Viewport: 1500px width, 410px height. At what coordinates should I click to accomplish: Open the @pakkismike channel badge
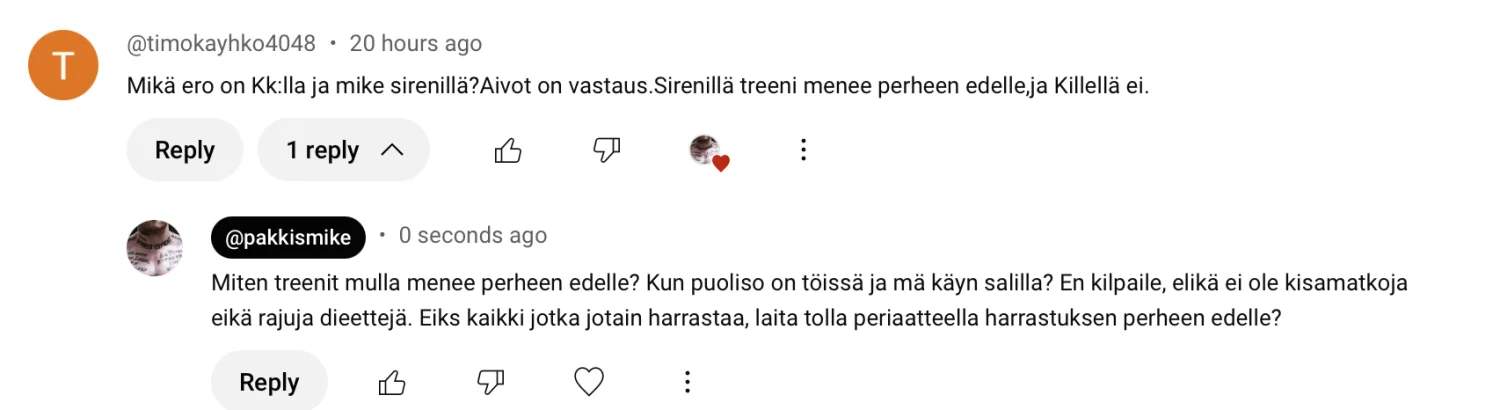point(288,237)
